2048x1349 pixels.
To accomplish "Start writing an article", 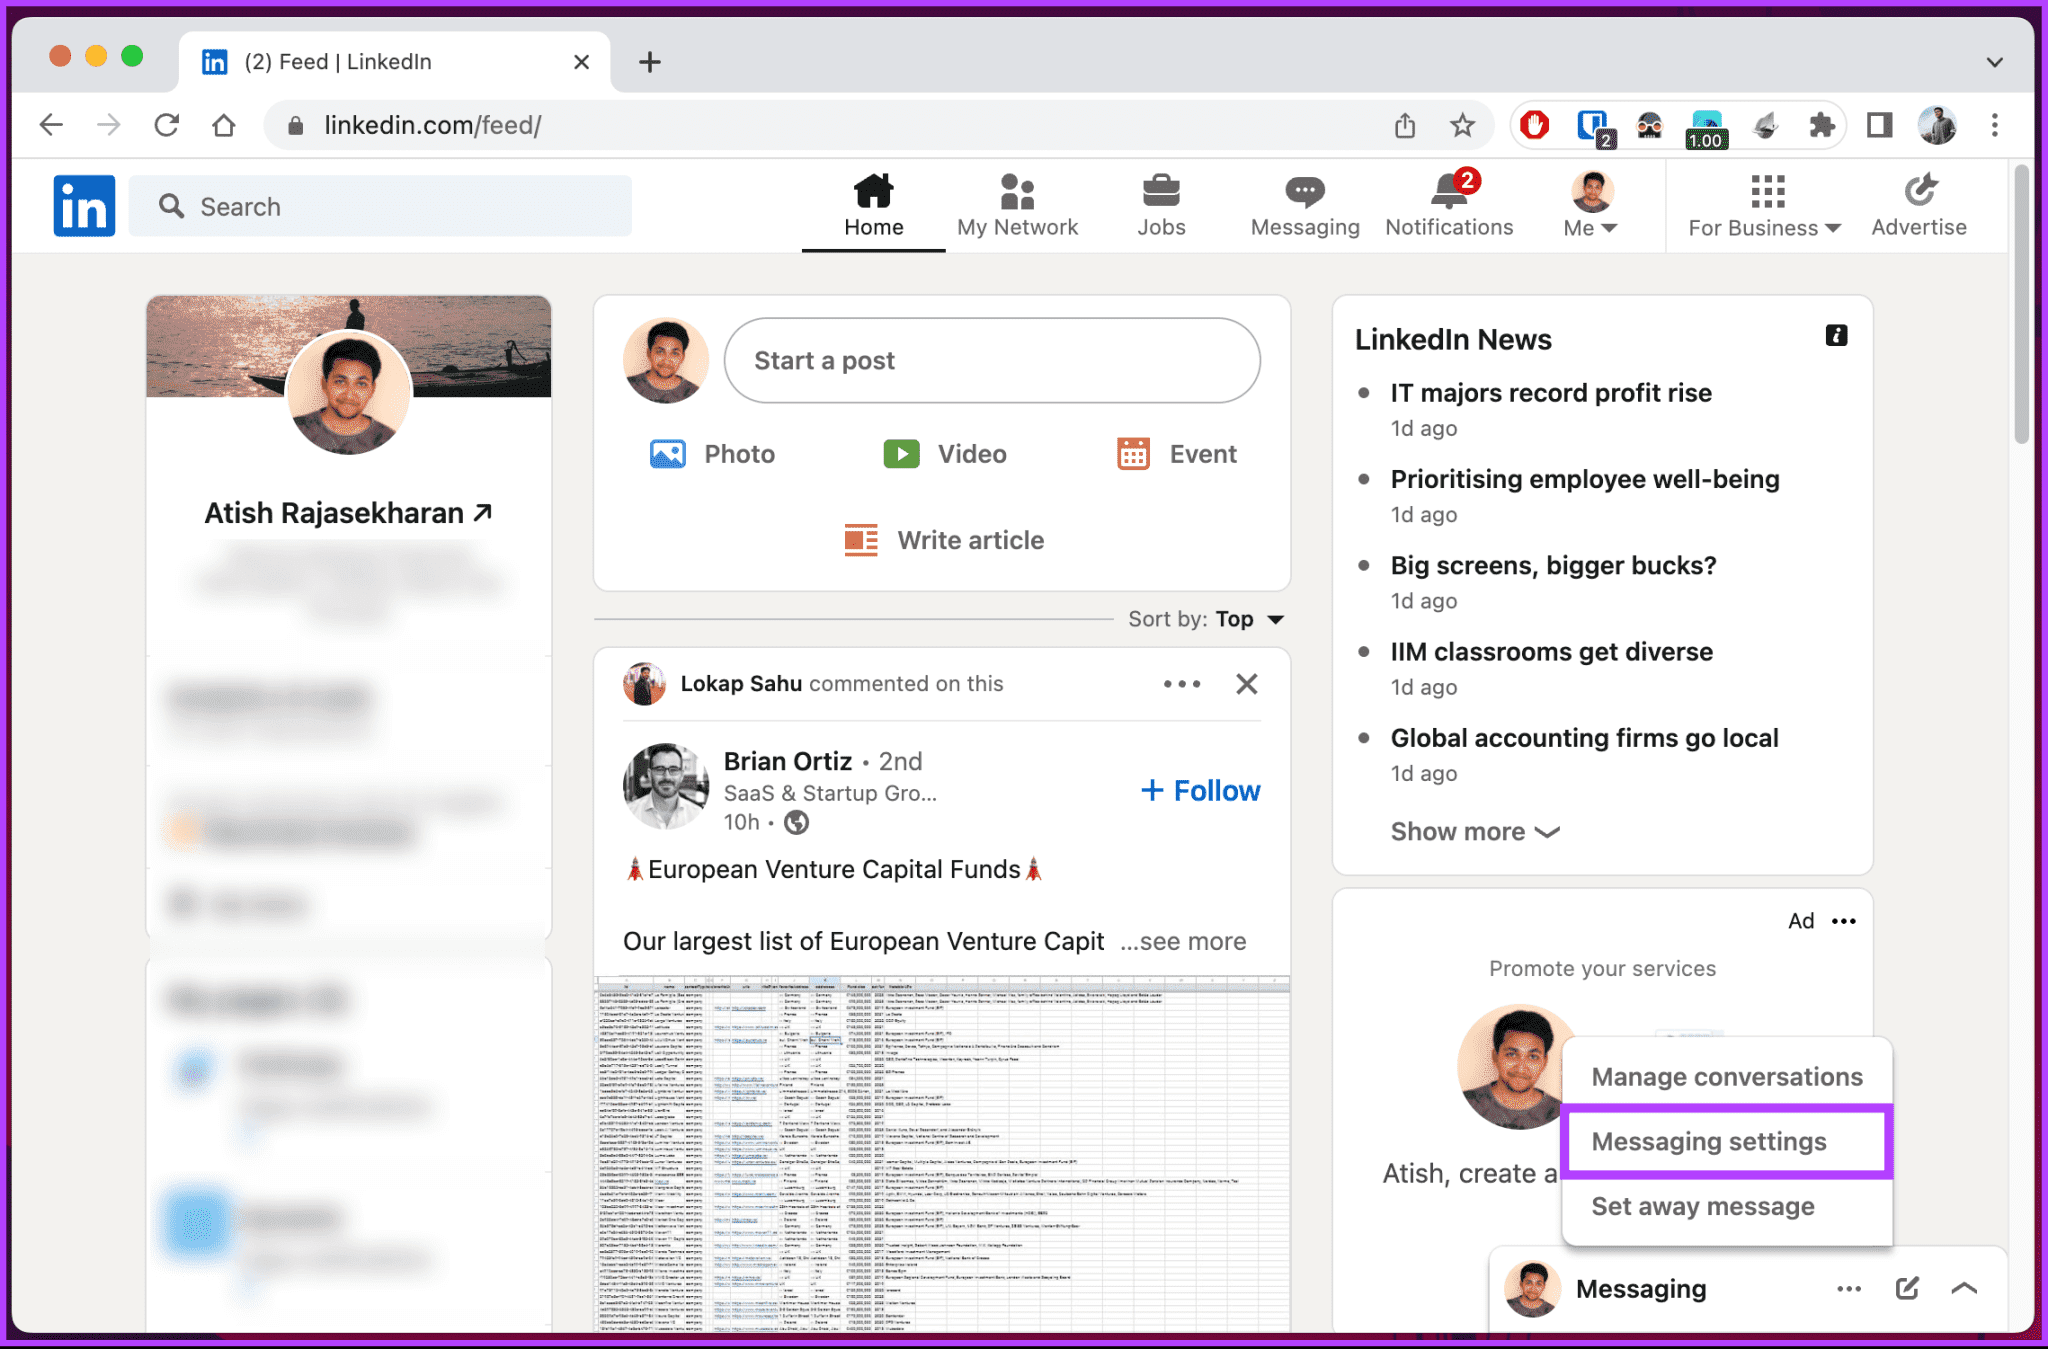I will click(943, 540).
